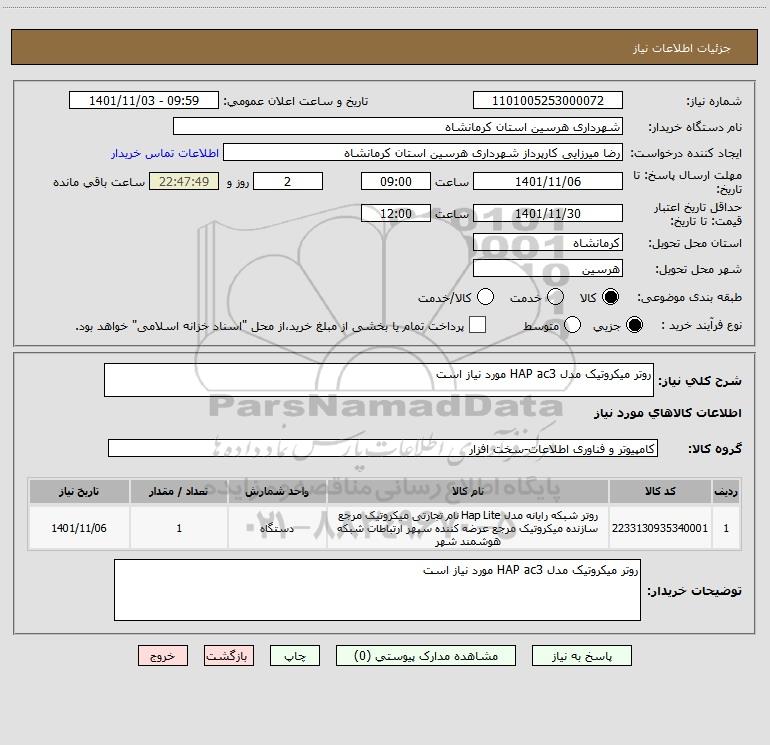
Task: Click the response deadline time 09:00 field
Action: (396, 181)
